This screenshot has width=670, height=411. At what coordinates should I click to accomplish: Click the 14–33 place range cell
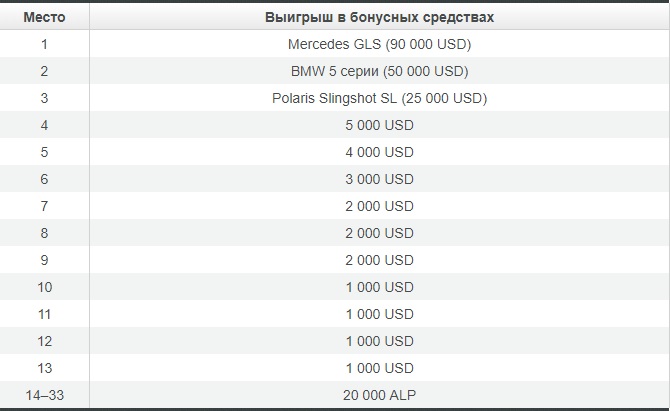coord(44,395)
